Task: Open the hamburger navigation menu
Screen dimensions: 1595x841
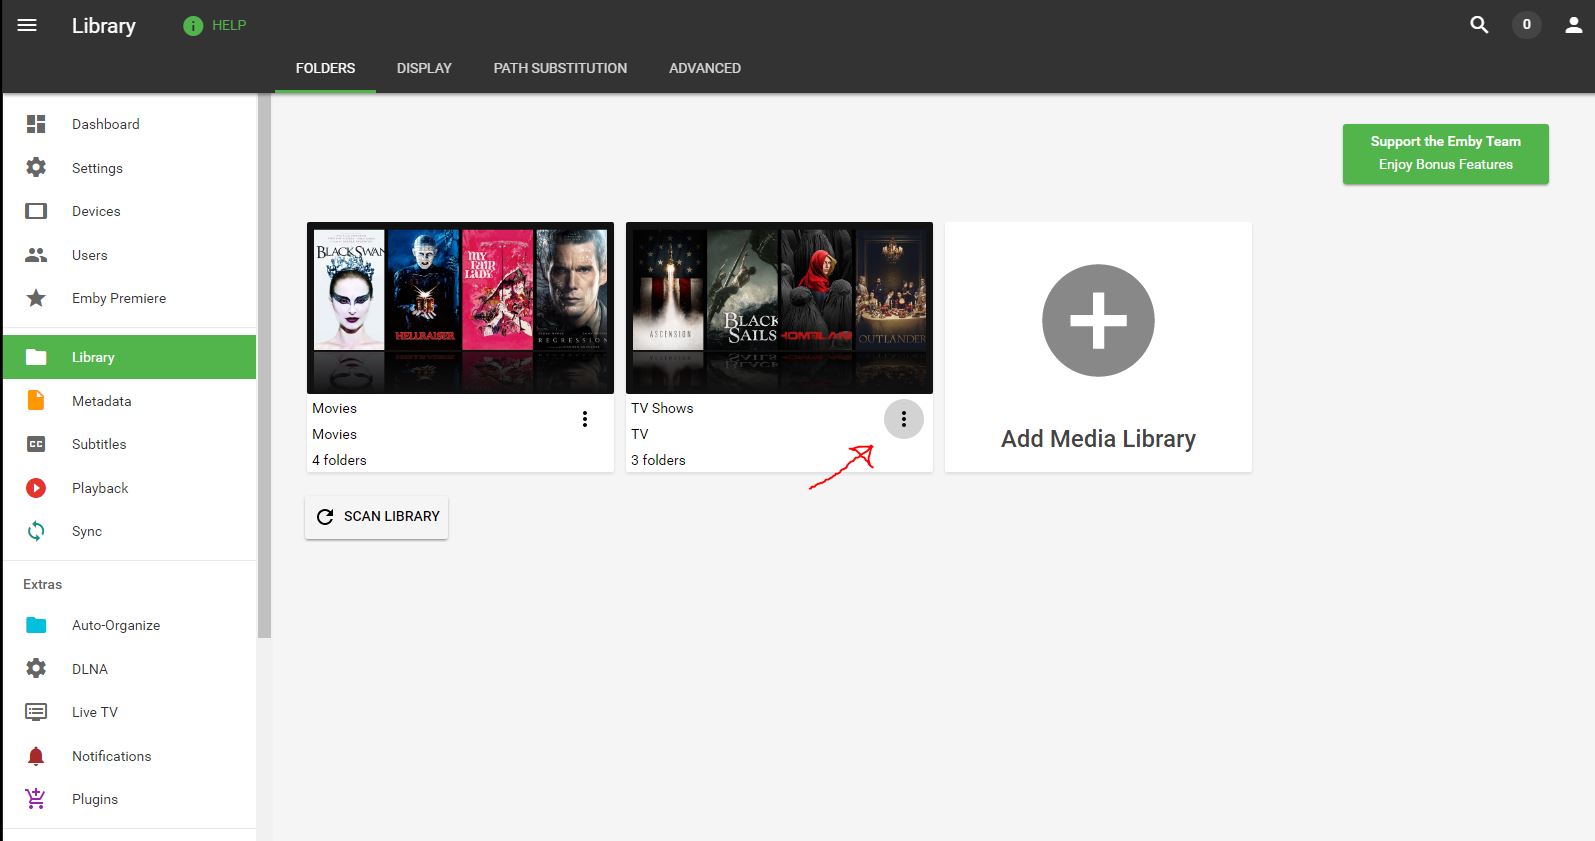Action: pos(27,25)
